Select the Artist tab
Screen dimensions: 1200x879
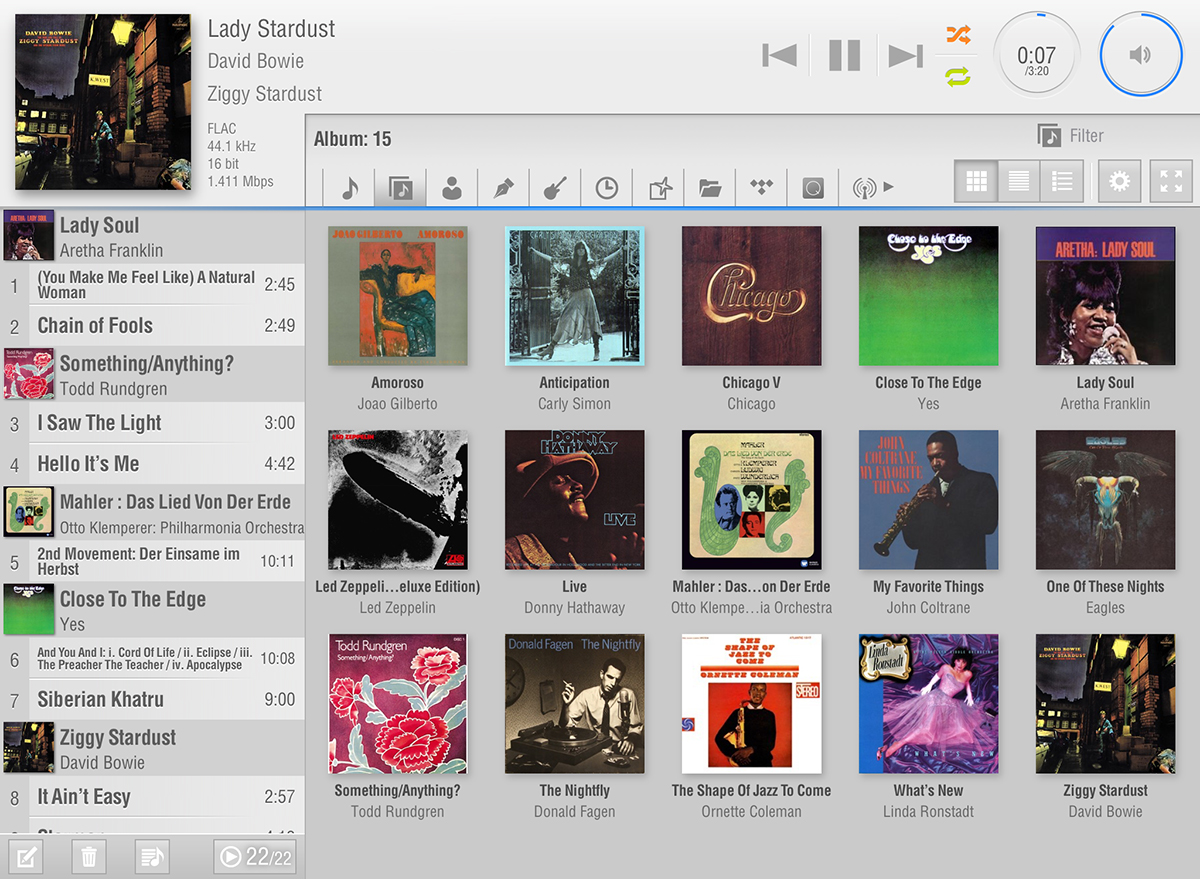click(x=452, y=187)
